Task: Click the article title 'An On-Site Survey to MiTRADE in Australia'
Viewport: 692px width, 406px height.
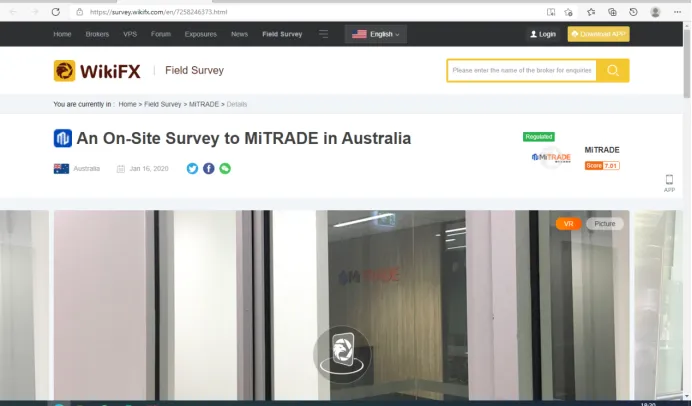Action: 244,138
